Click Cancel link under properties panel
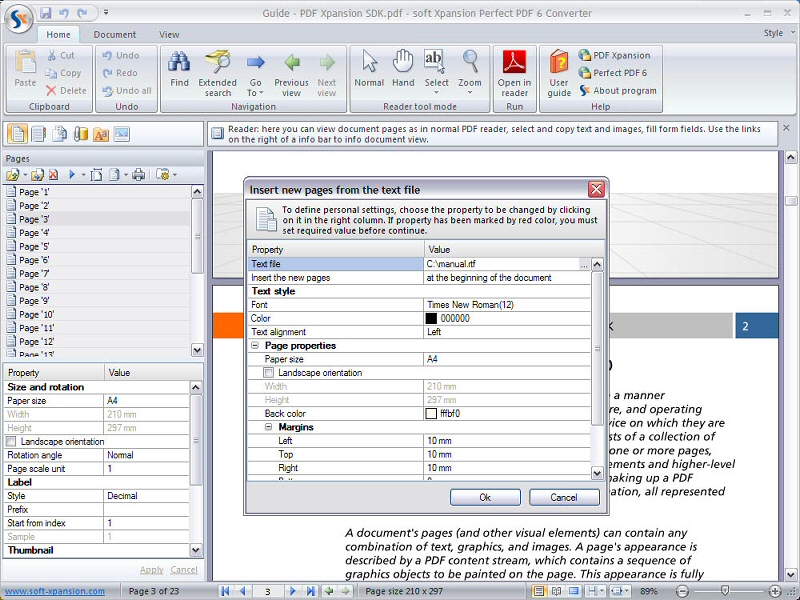 tap(184, 569)
